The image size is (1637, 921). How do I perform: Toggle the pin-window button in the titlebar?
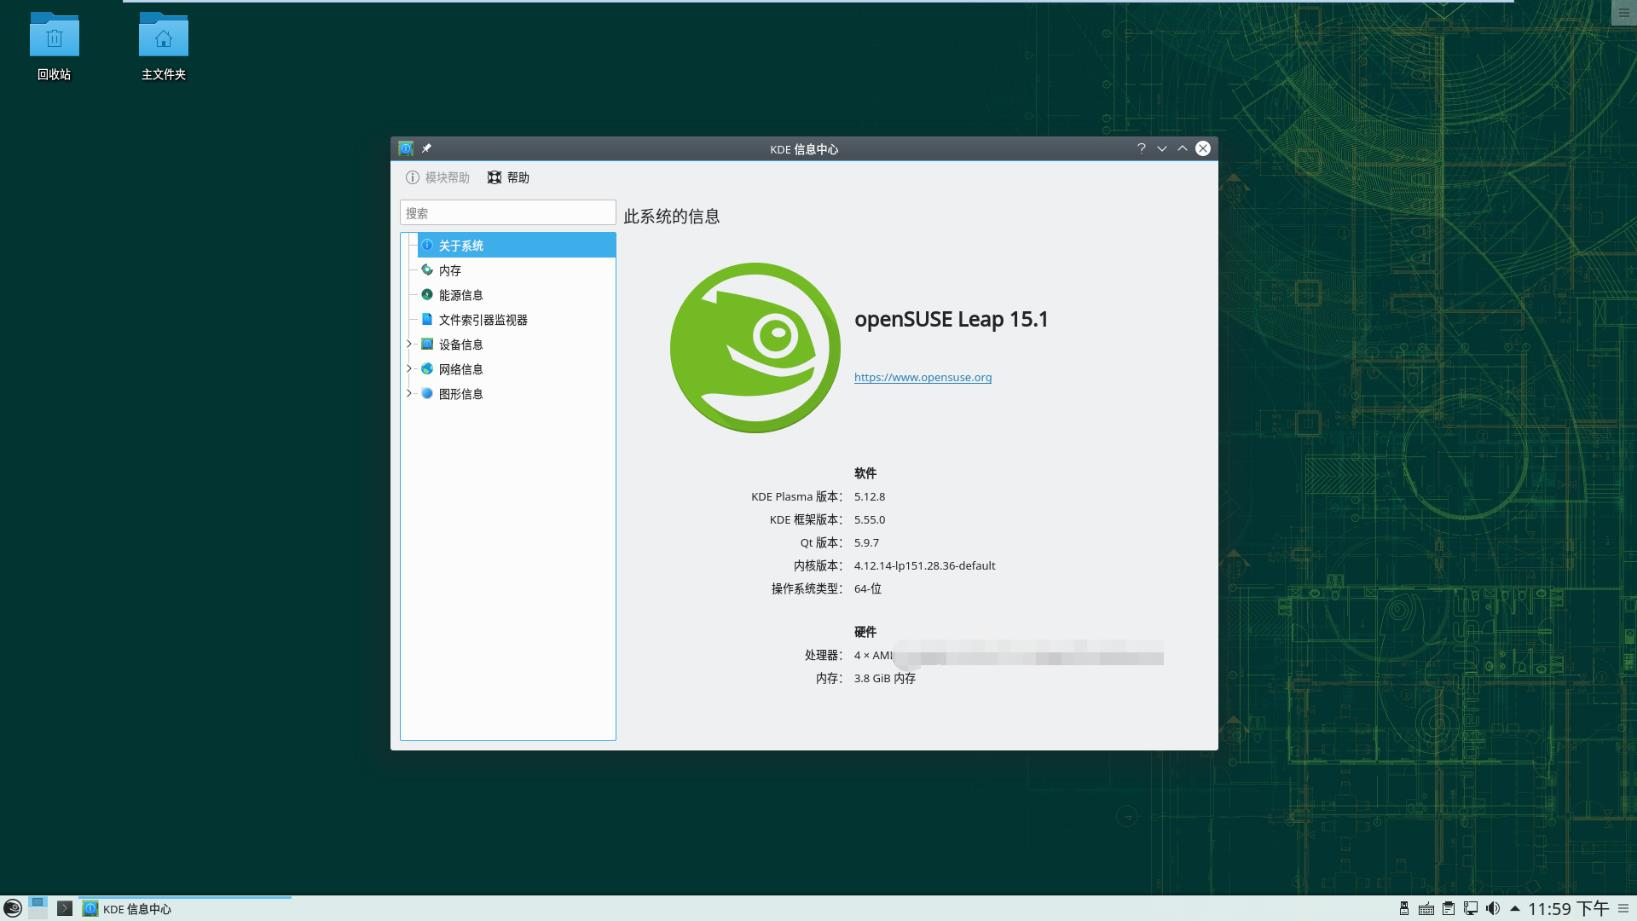click(x=426, y=148)
